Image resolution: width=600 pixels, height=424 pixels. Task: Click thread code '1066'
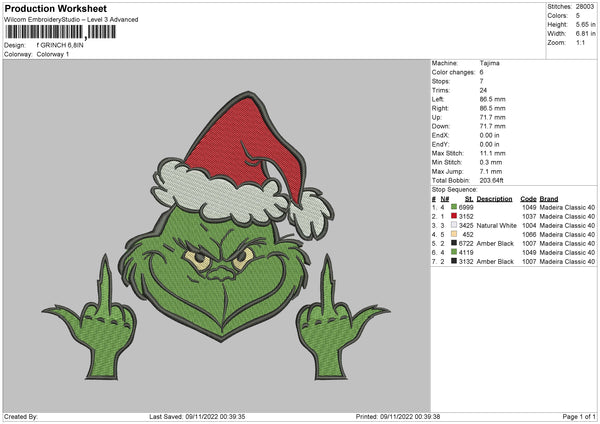tap(529, 234)
